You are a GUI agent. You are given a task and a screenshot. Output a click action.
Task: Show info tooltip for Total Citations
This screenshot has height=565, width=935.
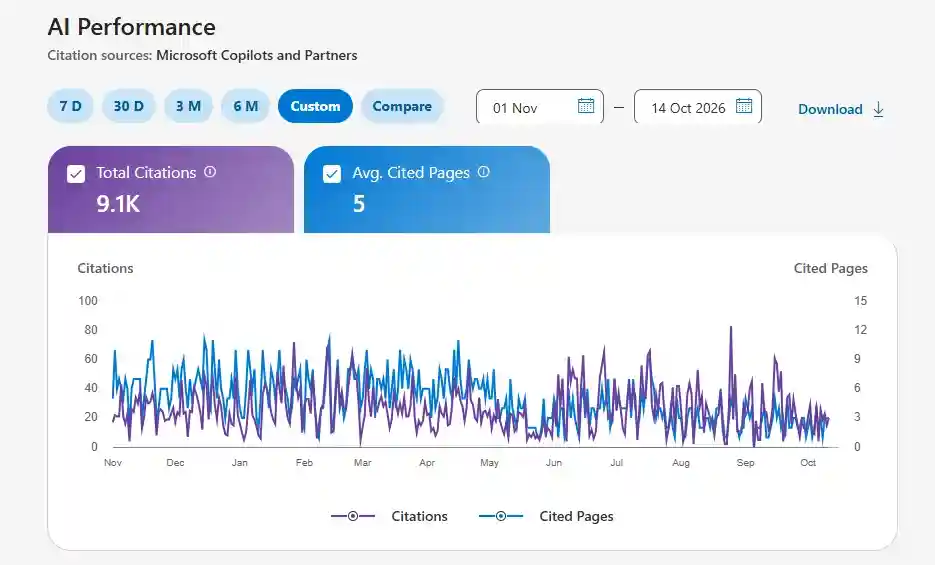pos(210,172)
